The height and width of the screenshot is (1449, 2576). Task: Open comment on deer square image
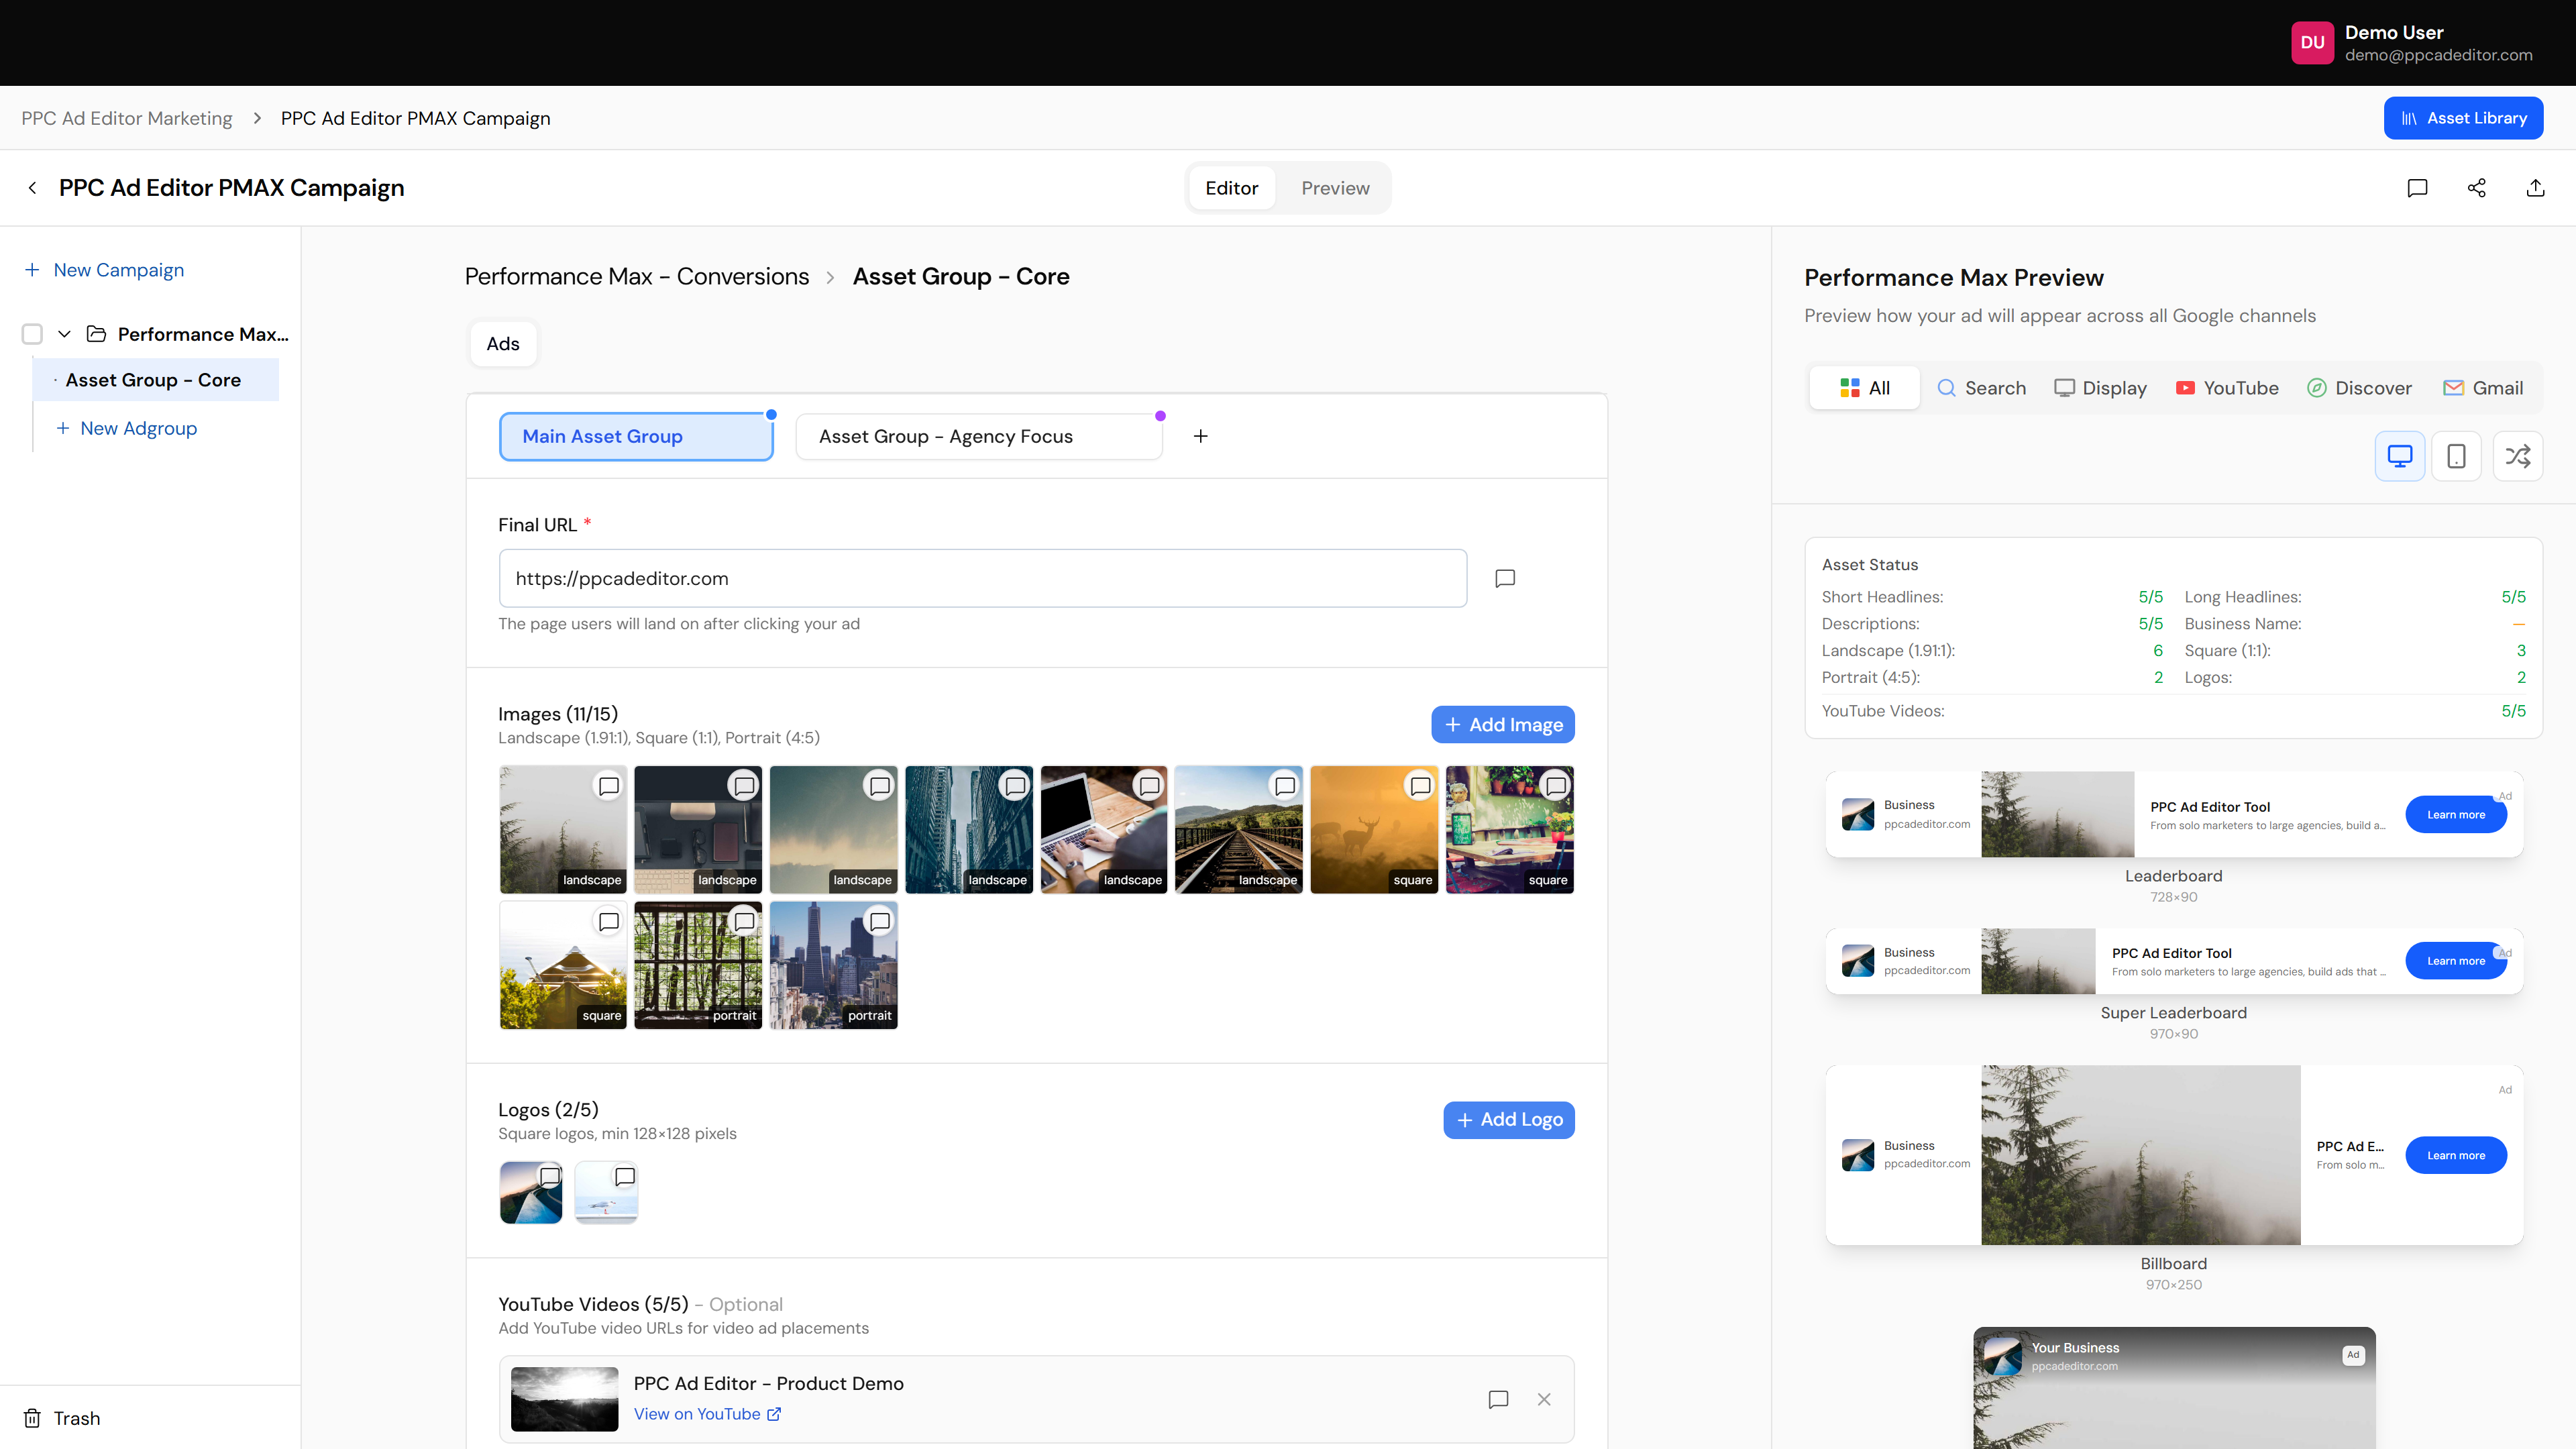[x=1420, y=786]
